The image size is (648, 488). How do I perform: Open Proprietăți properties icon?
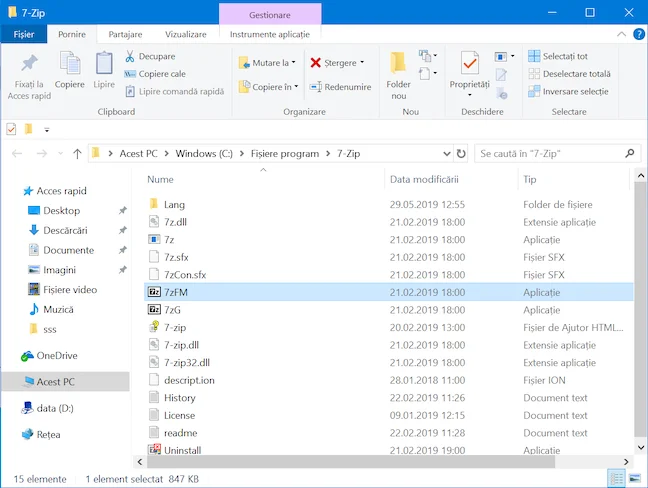pos(469,64)
